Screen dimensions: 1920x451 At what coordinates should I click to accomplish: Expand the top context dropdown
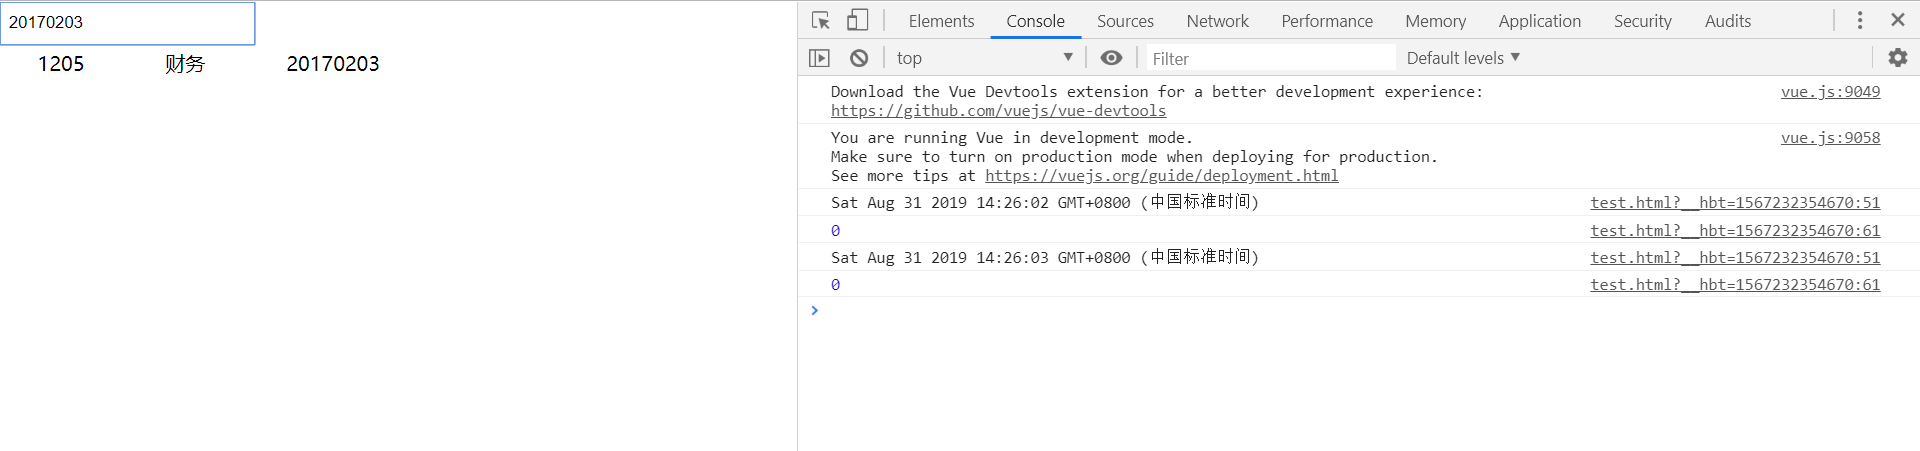tap(985, 58)
